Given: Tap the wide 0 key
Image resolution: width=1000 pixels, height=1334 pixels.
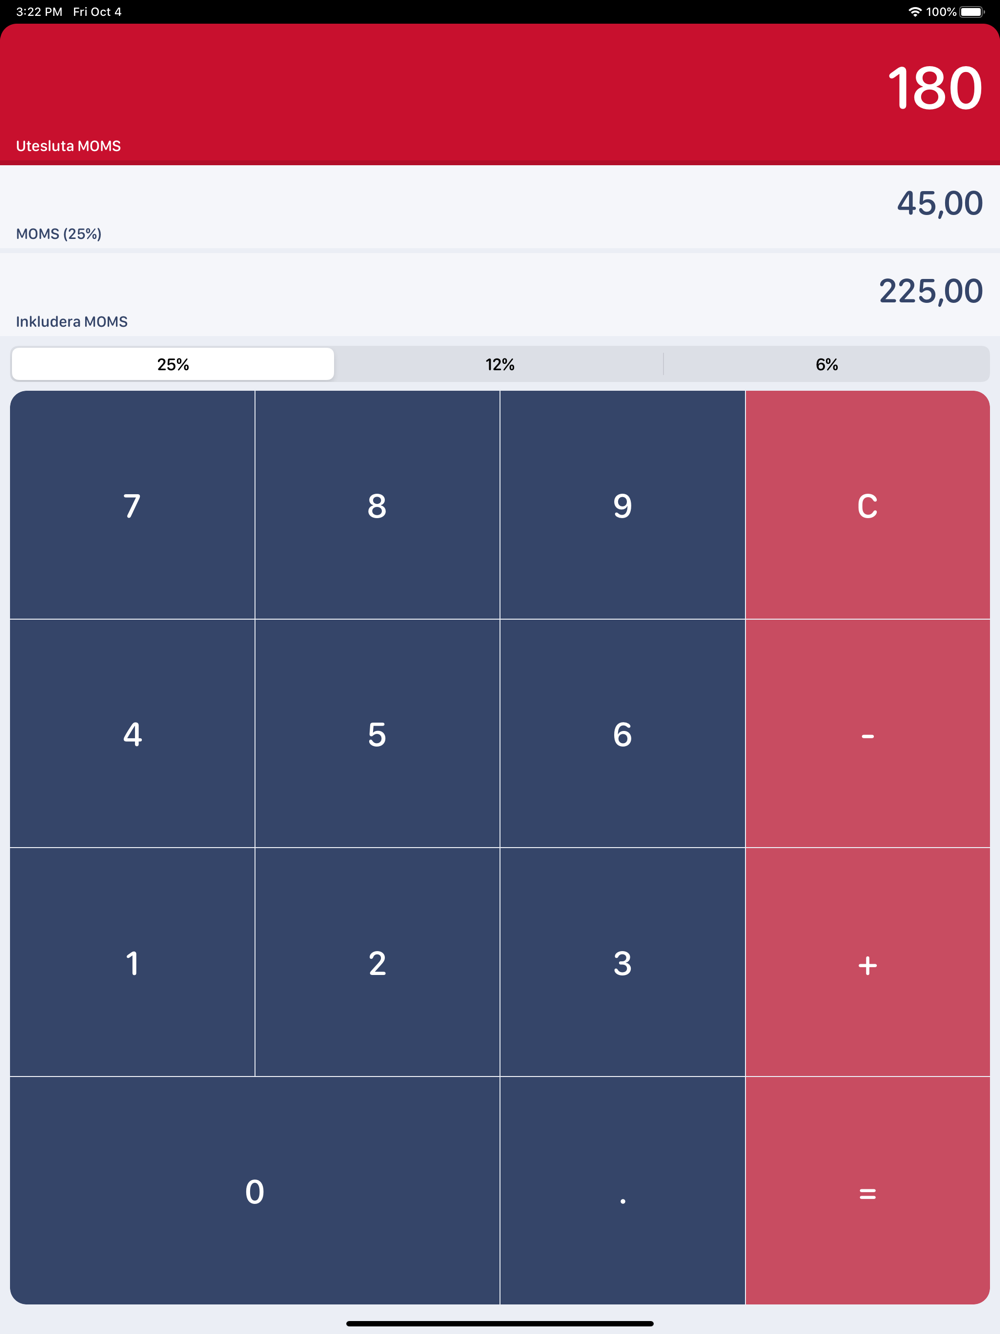Looking at the screenshot, I should pos(255,1191).
